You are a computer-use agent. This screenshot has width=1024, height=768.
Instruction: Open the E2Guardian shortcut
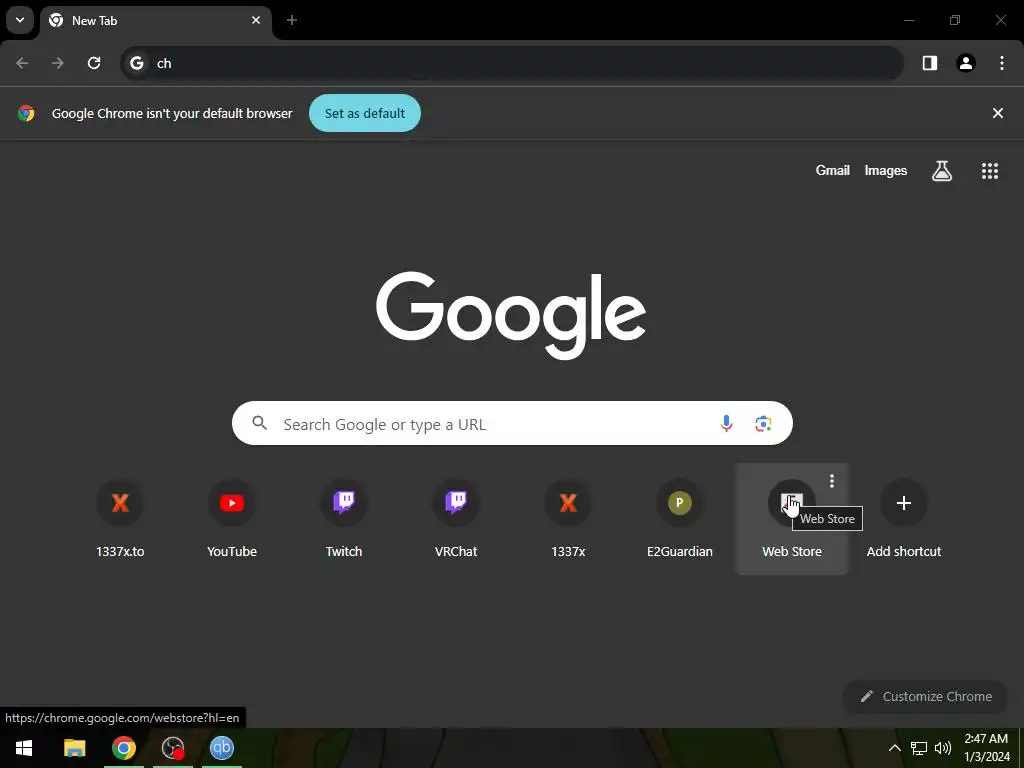pos(680,519)
